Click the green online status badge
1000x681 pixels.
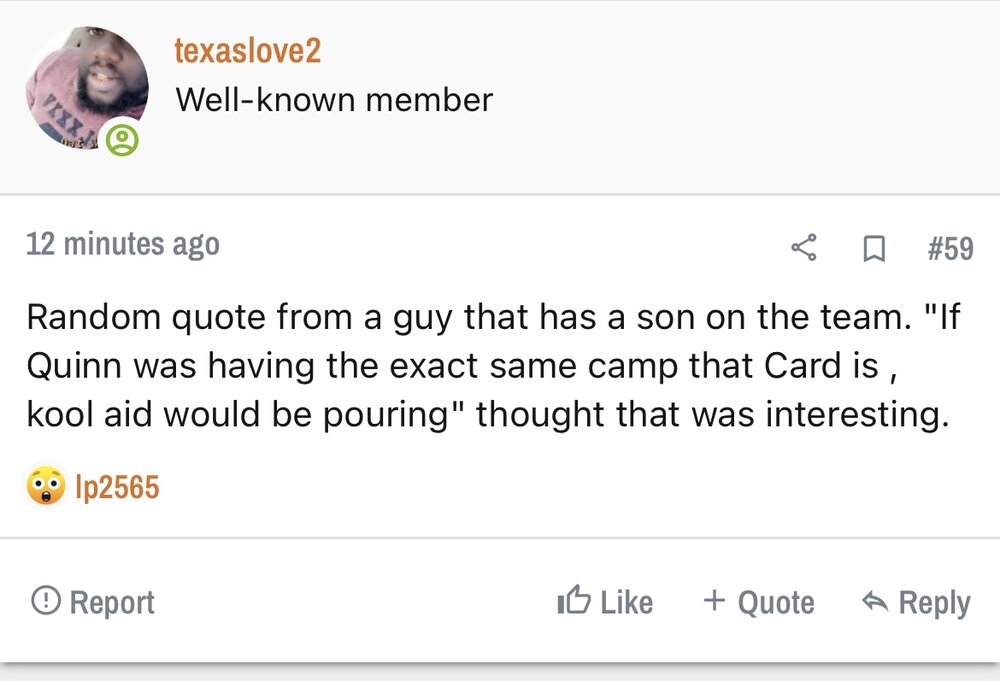pyautogui.click(x=123, y=141)
